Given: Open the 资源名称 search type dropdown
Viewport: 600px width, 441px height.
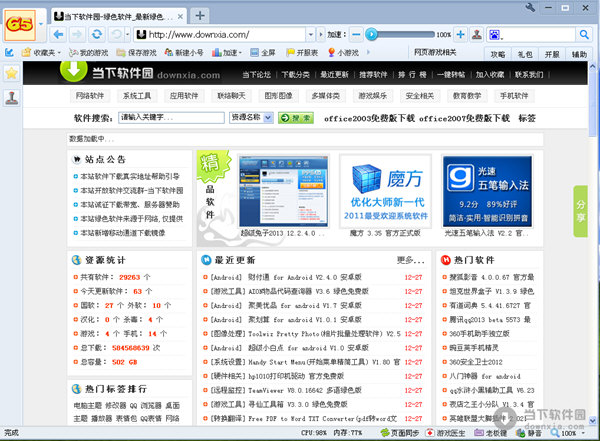Looking at the screenshot, I should pos(251,118).
